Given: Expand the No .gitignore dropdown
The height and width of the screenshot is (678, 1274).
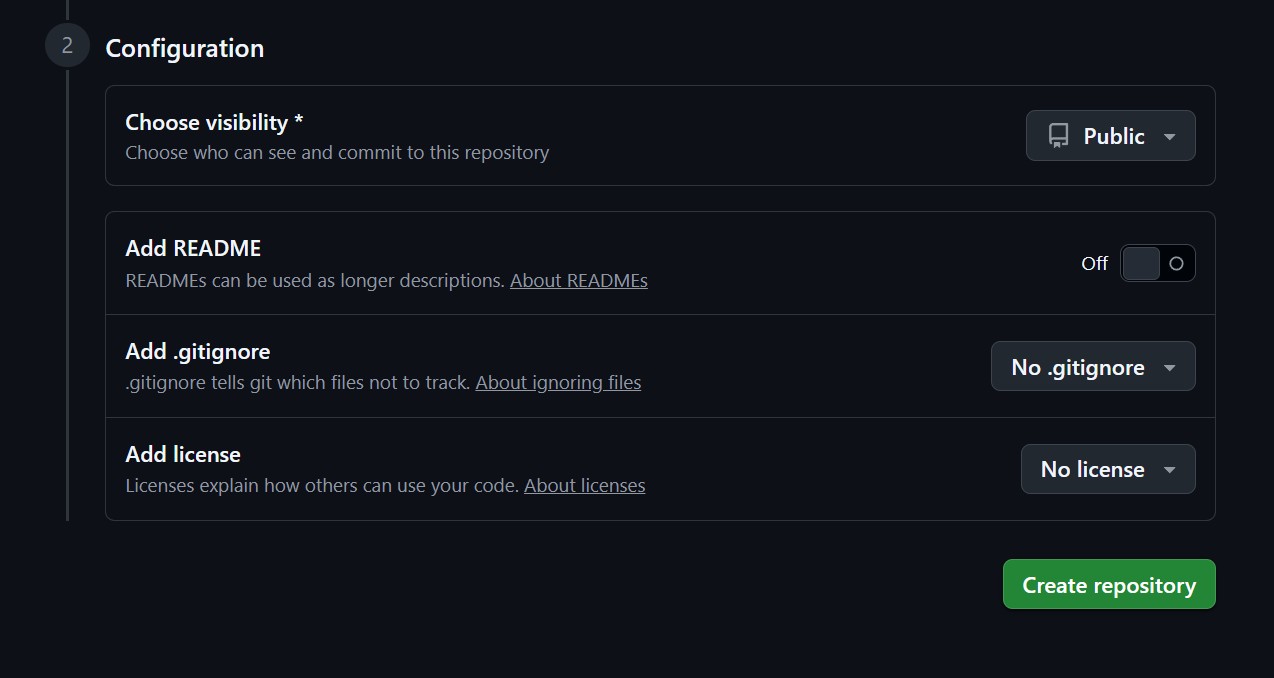Looking at the screenshot, I should click(x=1092, y=366).
